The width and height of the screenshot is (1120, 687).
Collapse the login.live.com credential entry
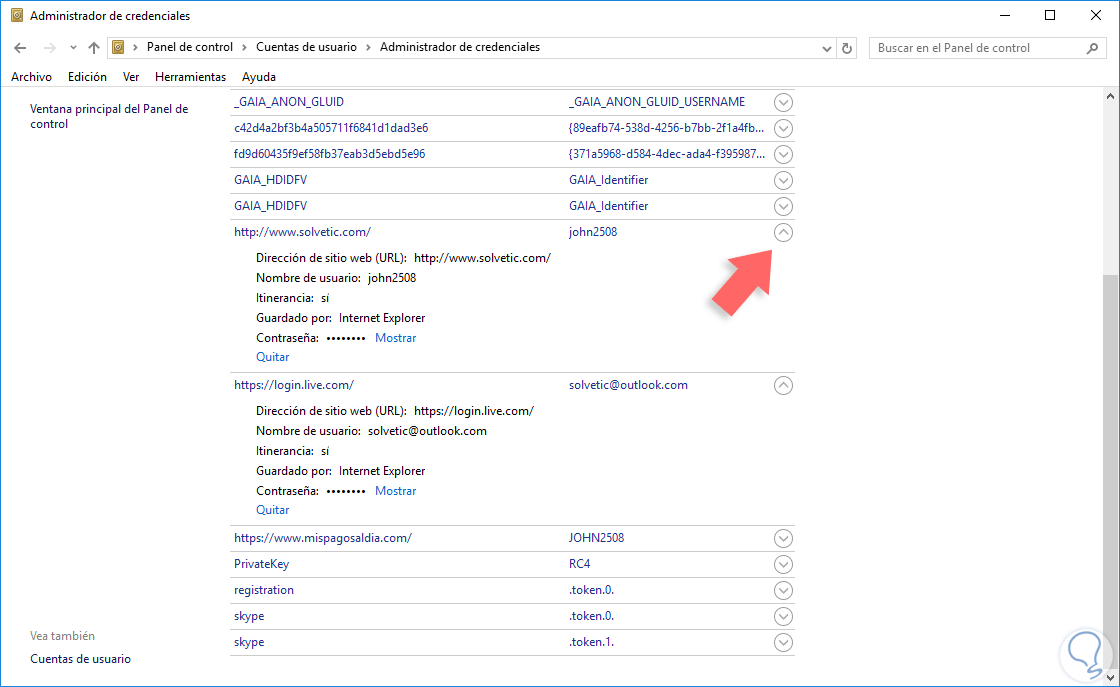pos(784,385)
